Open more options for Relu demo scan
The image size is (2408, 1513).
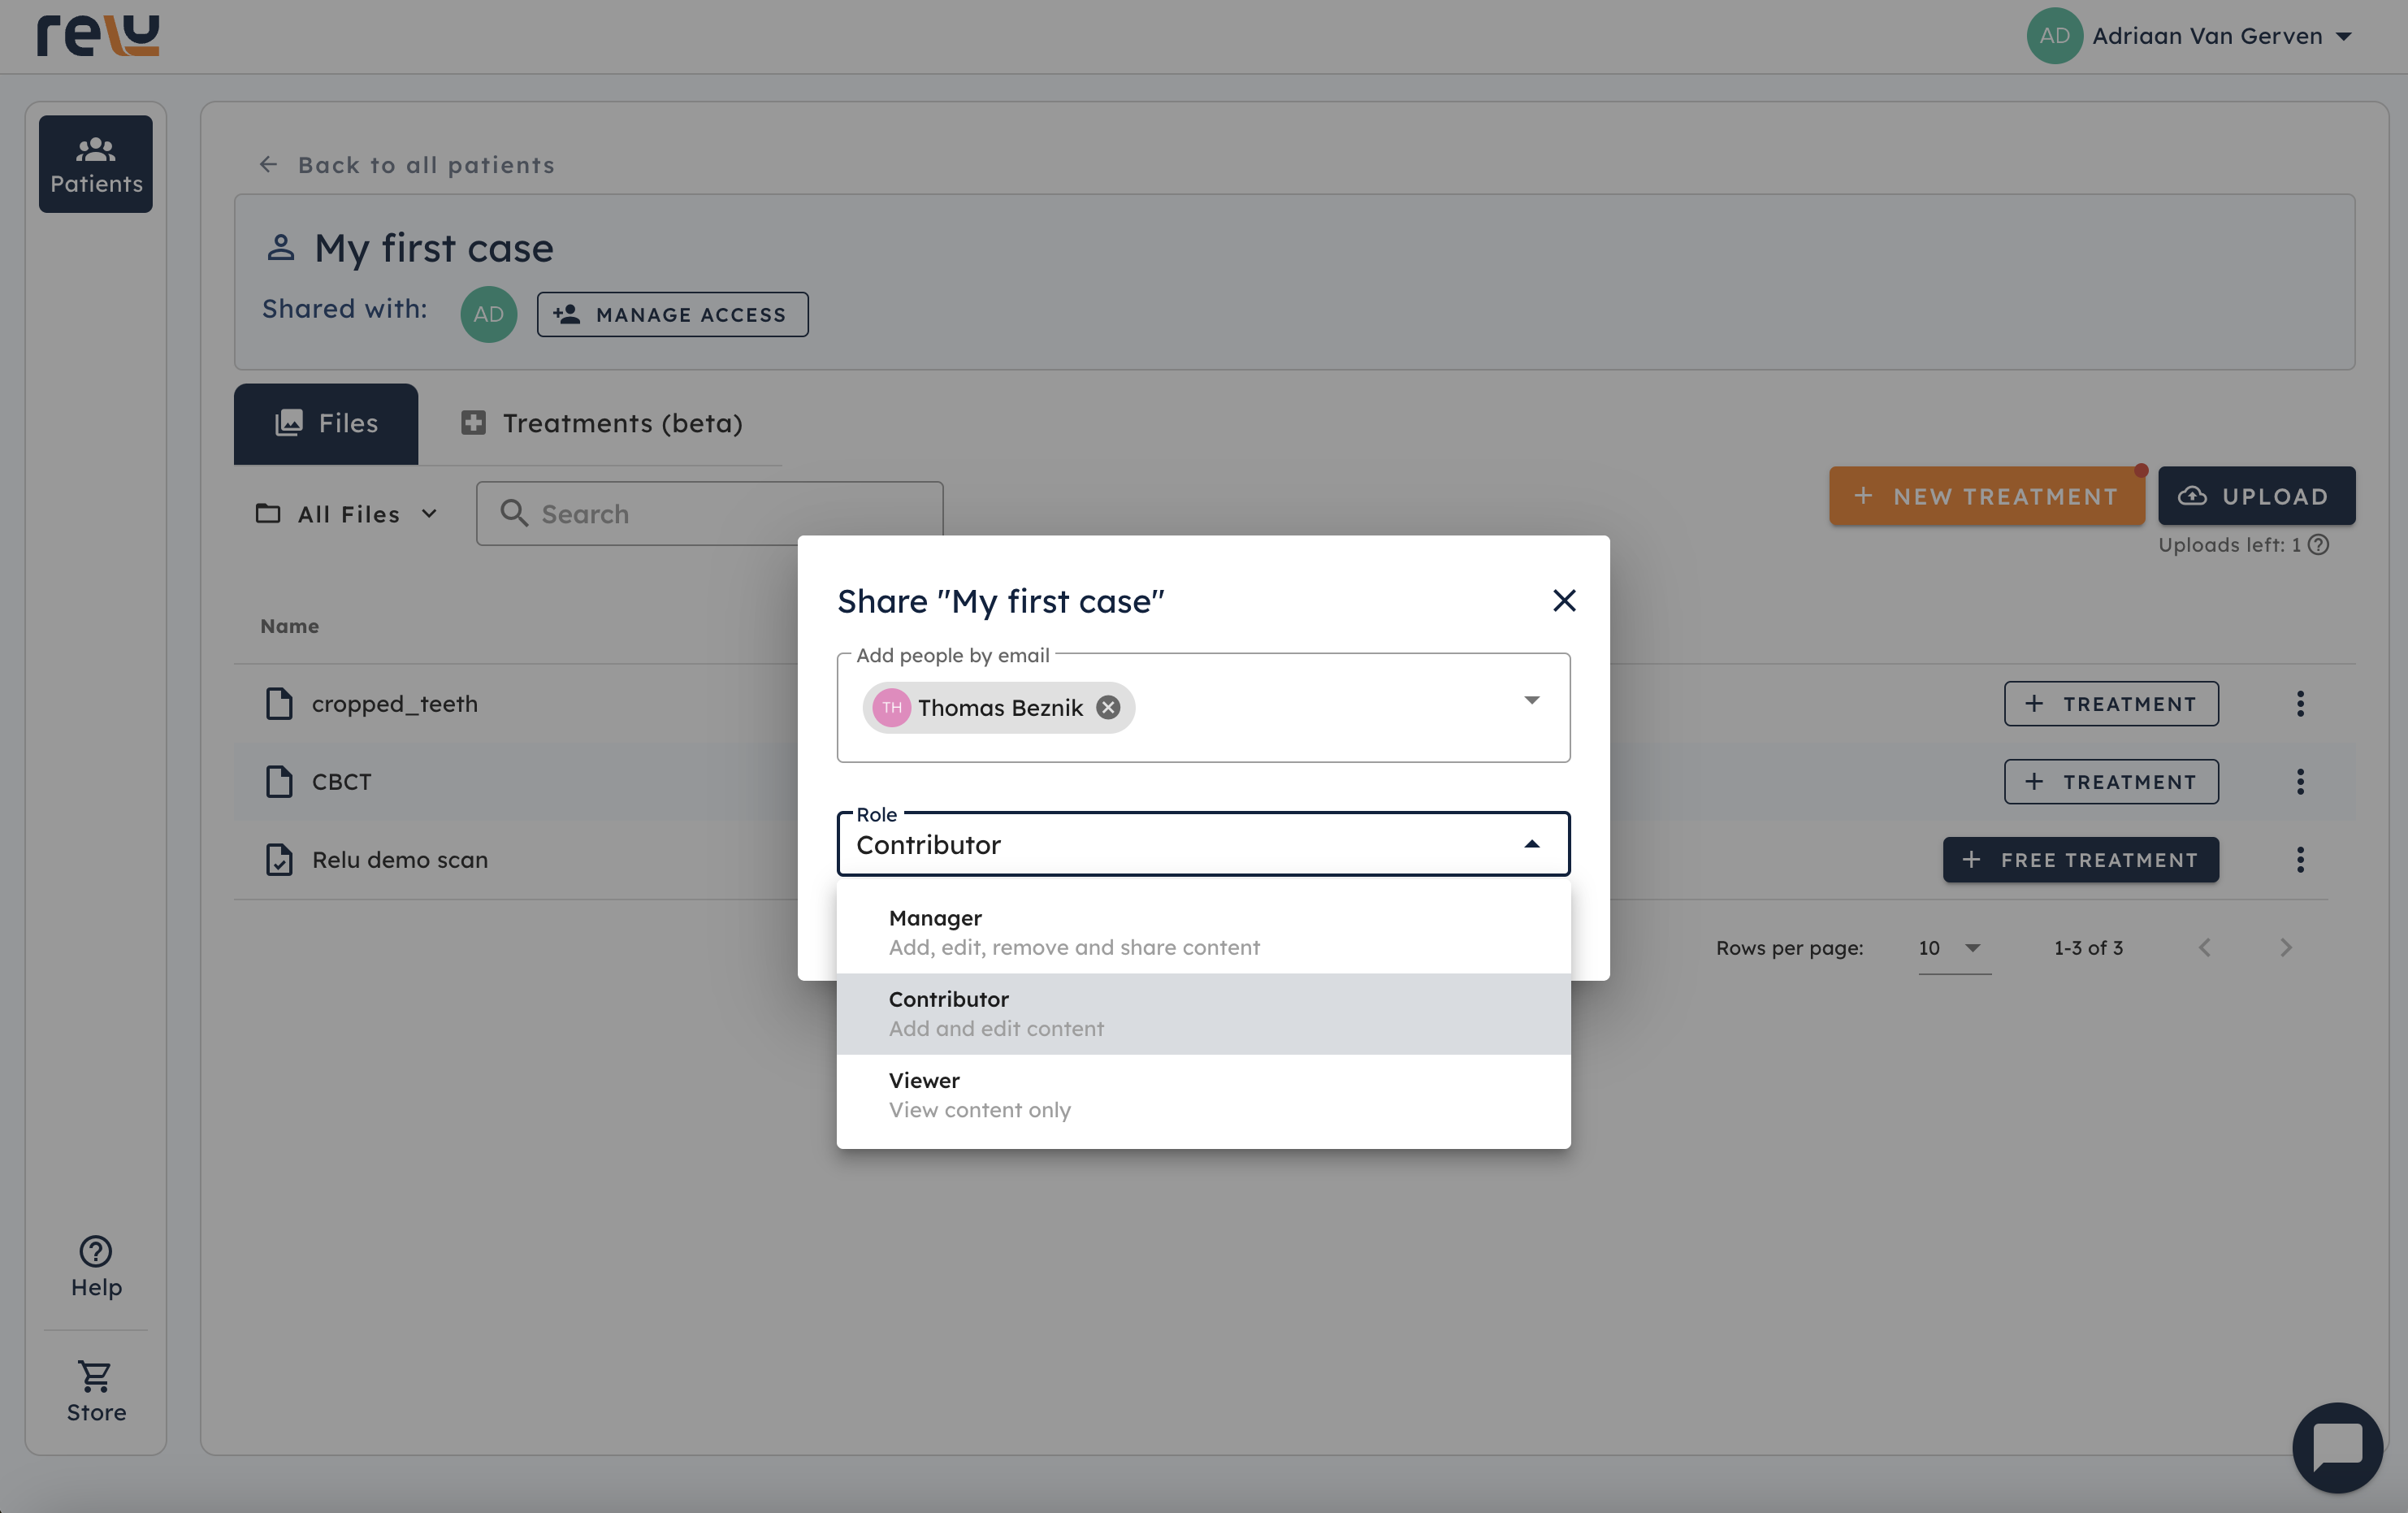(2300, 860)
